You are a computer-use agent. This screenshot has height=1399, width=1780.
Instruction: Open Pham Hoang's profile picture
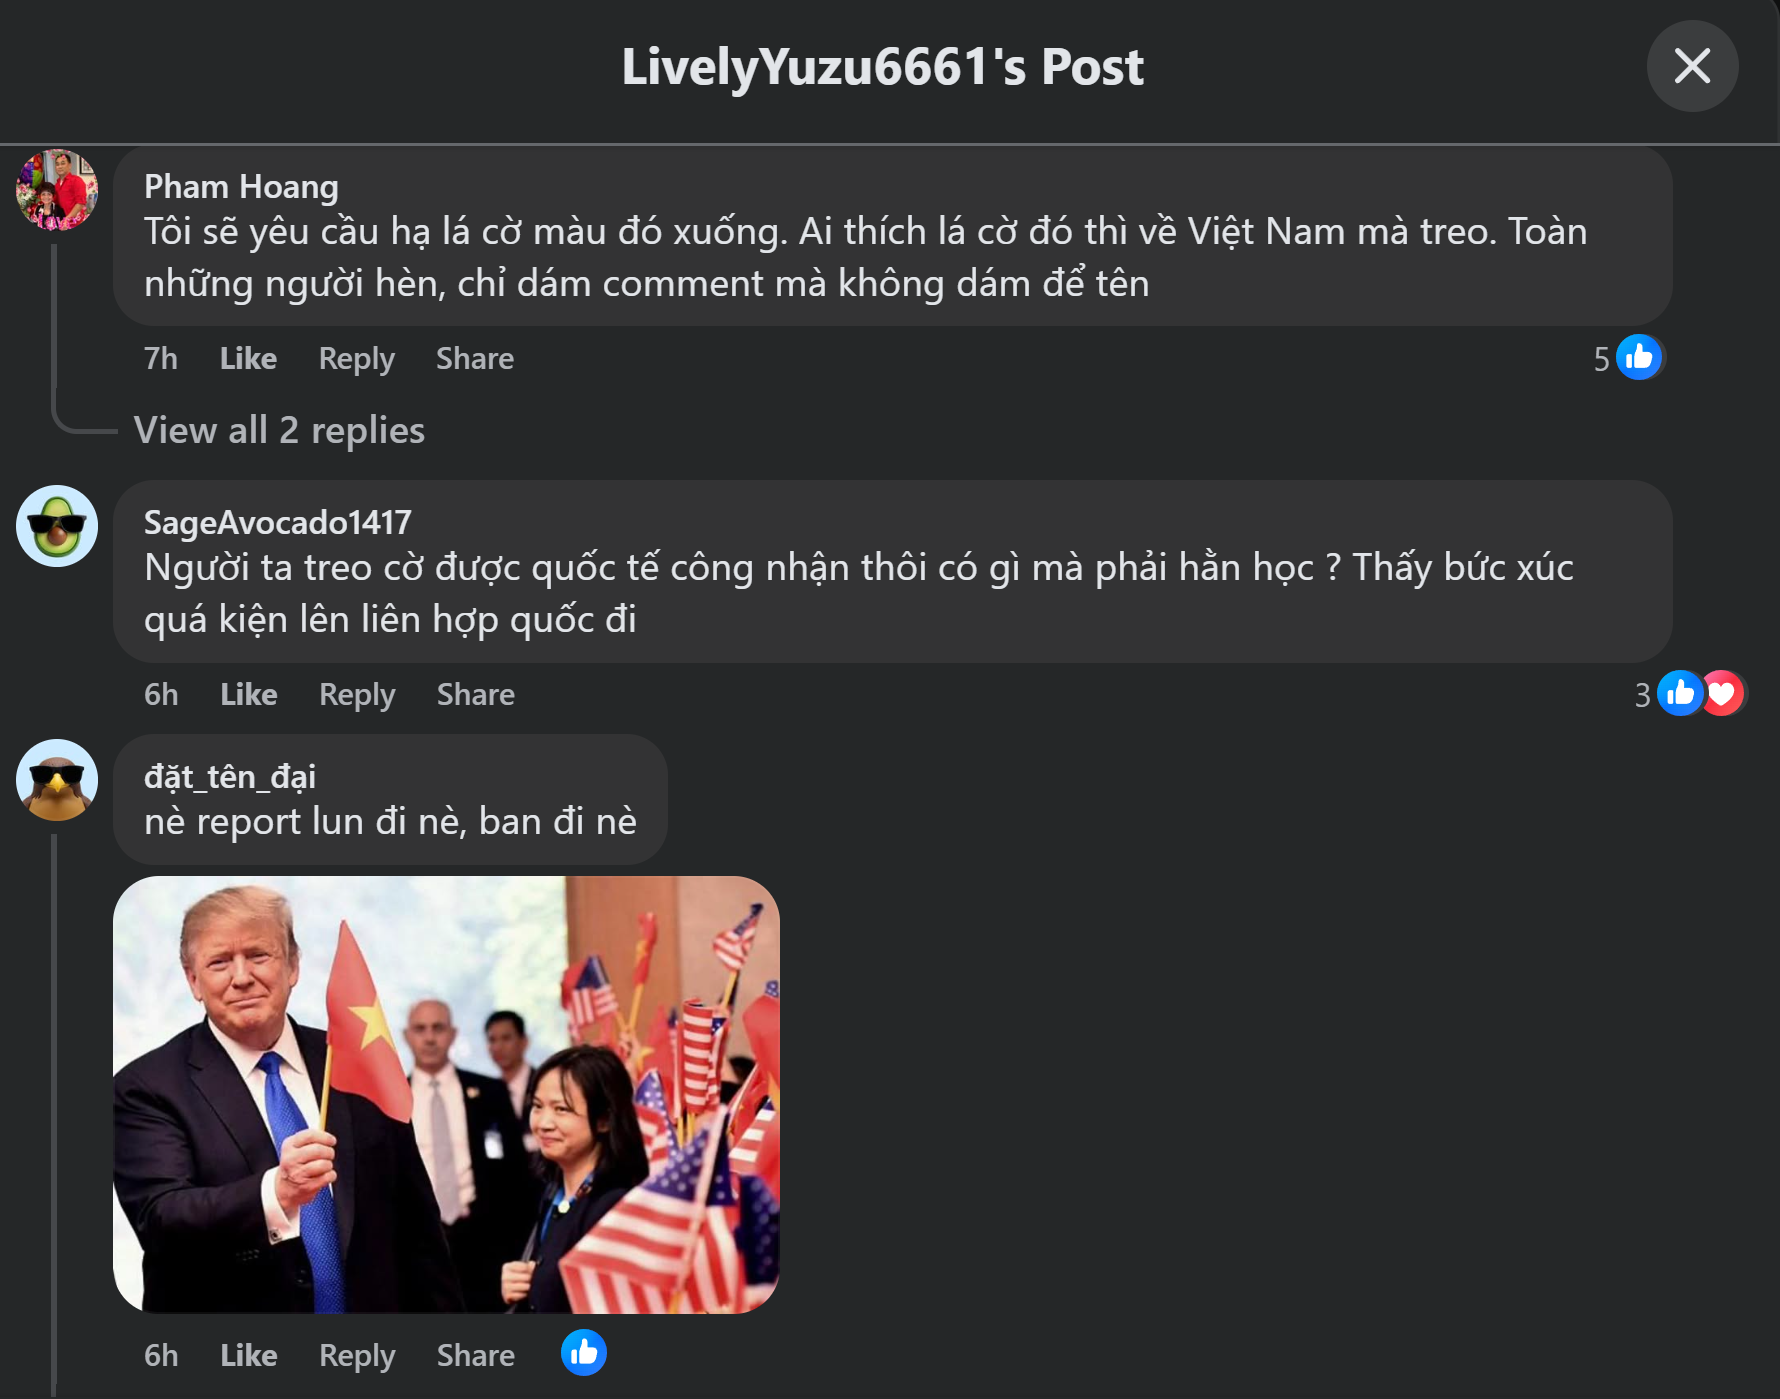[57, 190]
